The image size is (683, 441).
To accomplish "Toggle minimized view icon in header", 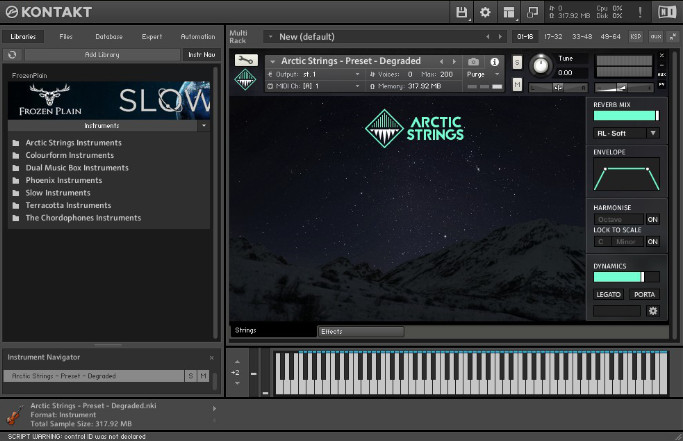I will click(532, 12).
